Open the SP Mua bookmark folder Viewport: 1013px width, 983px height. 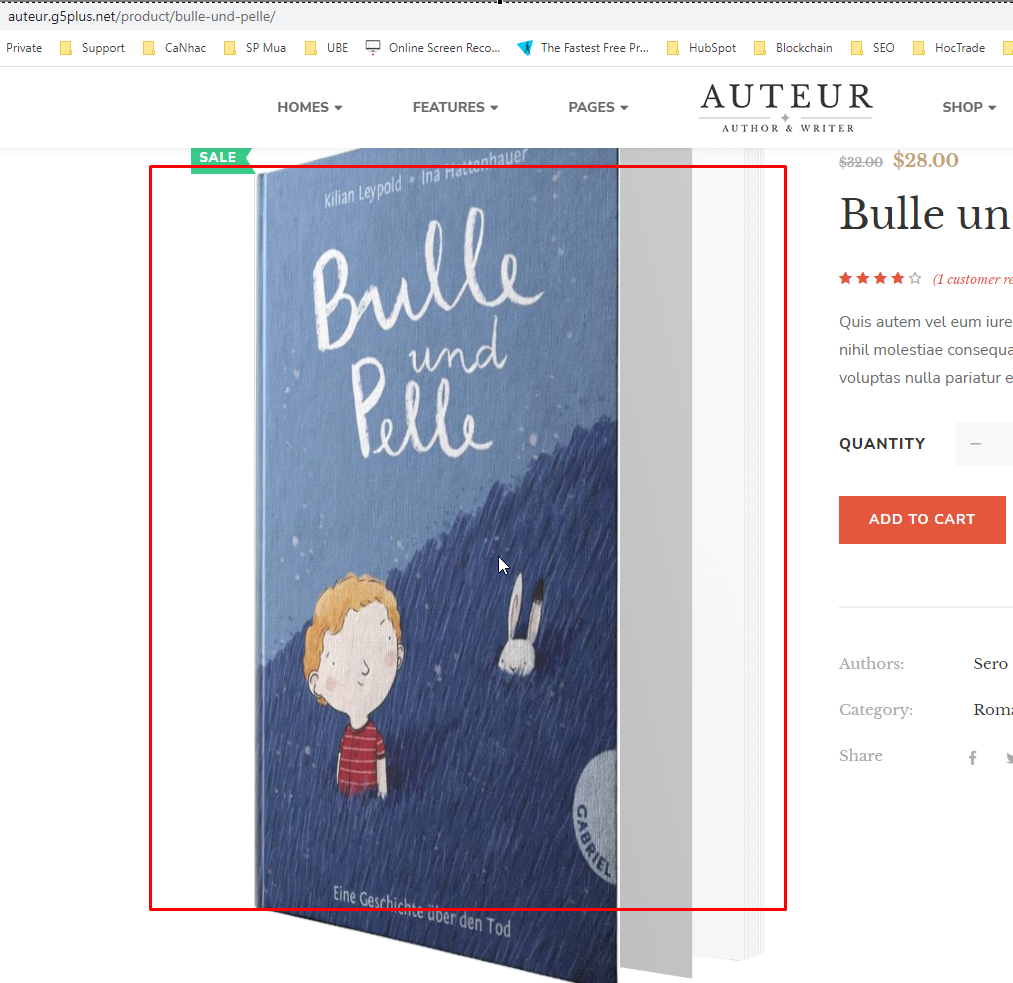255,48
